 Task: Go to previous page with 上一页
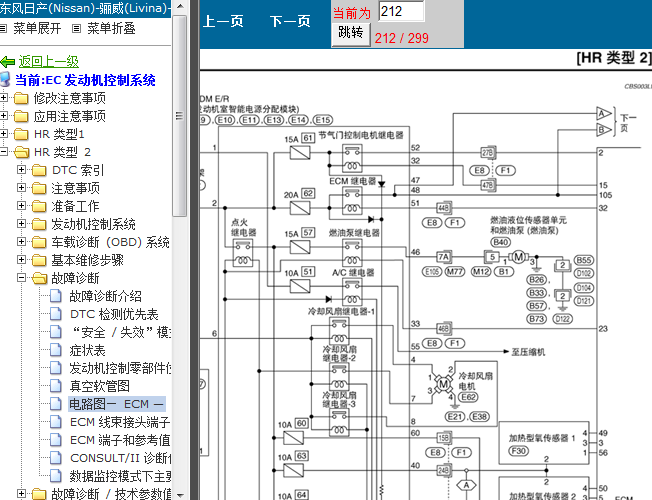[x=223, y=21]
